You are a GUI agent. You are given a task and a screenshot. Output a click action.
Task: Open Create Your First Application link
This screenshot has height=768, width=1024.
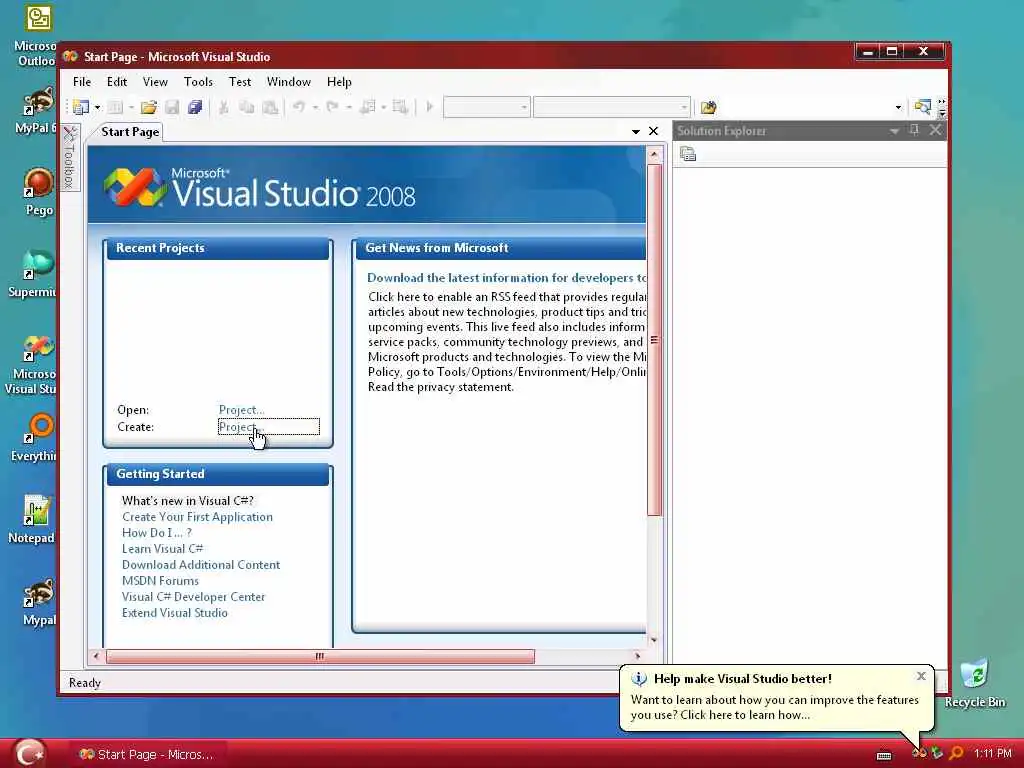pyautogui.click(x=197, y=517)
